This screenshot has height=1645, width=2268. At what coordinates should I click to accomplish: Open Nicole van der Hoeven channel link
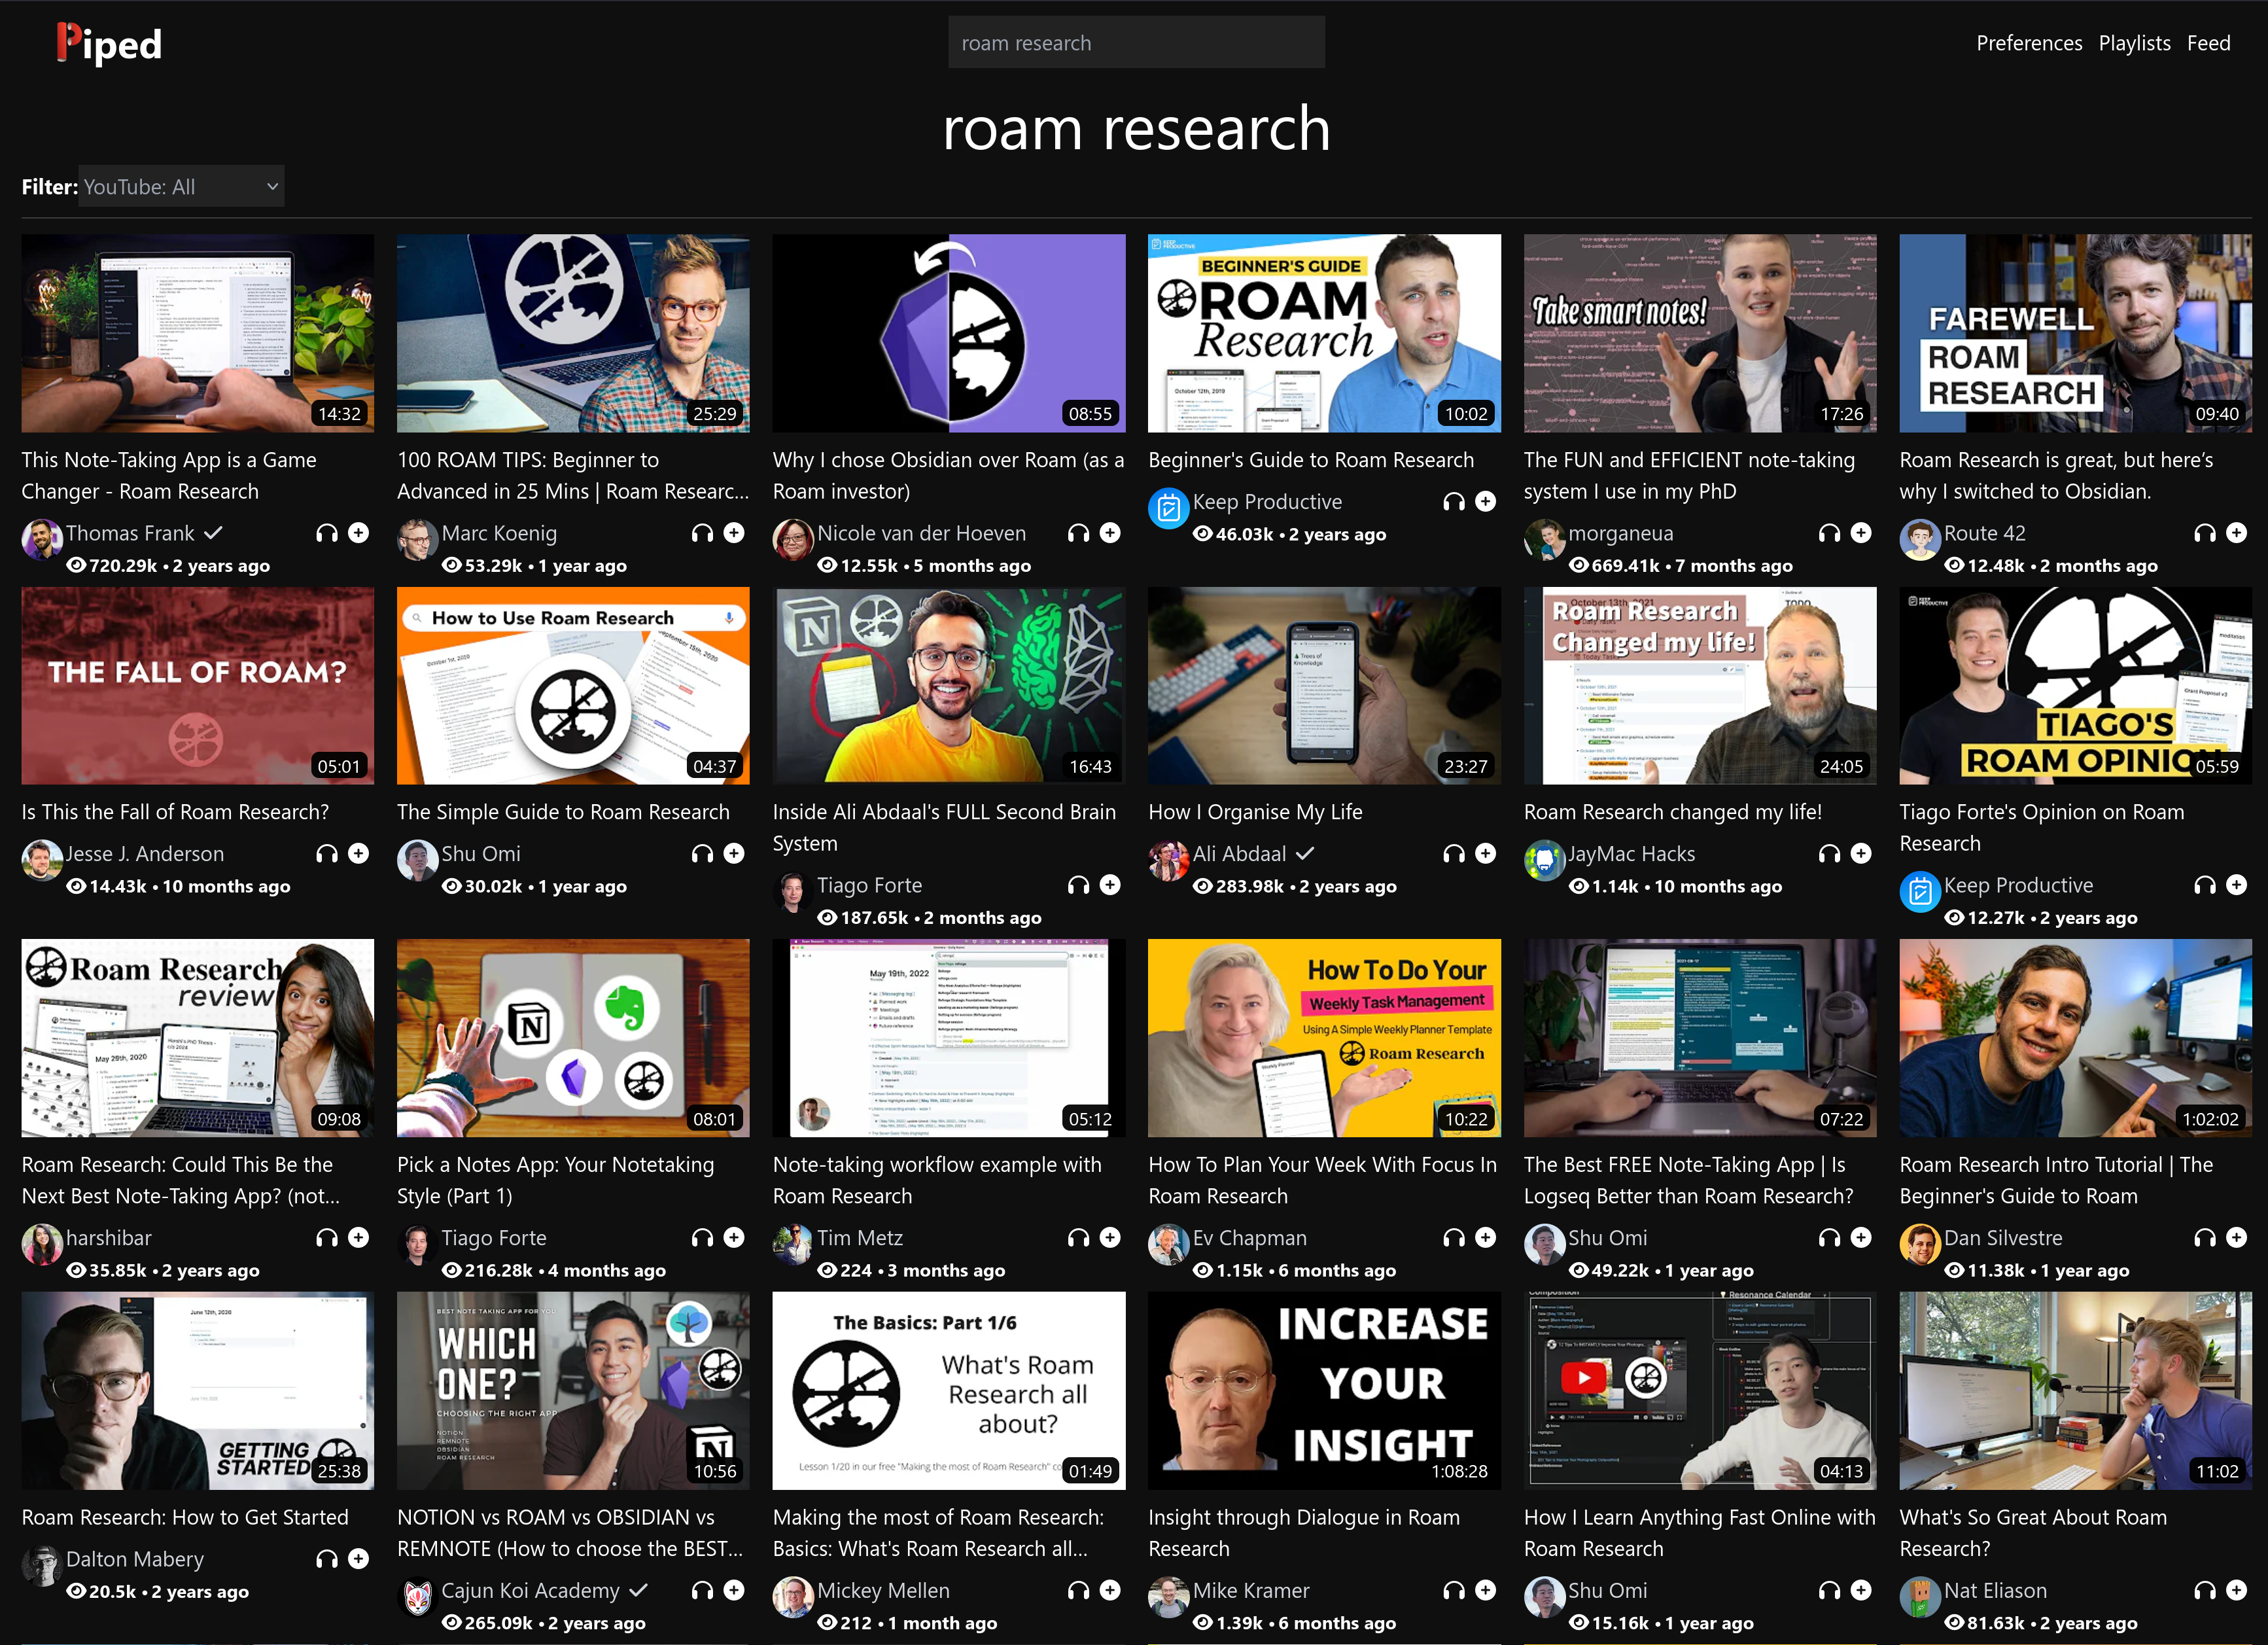click(x=921, y=533)
